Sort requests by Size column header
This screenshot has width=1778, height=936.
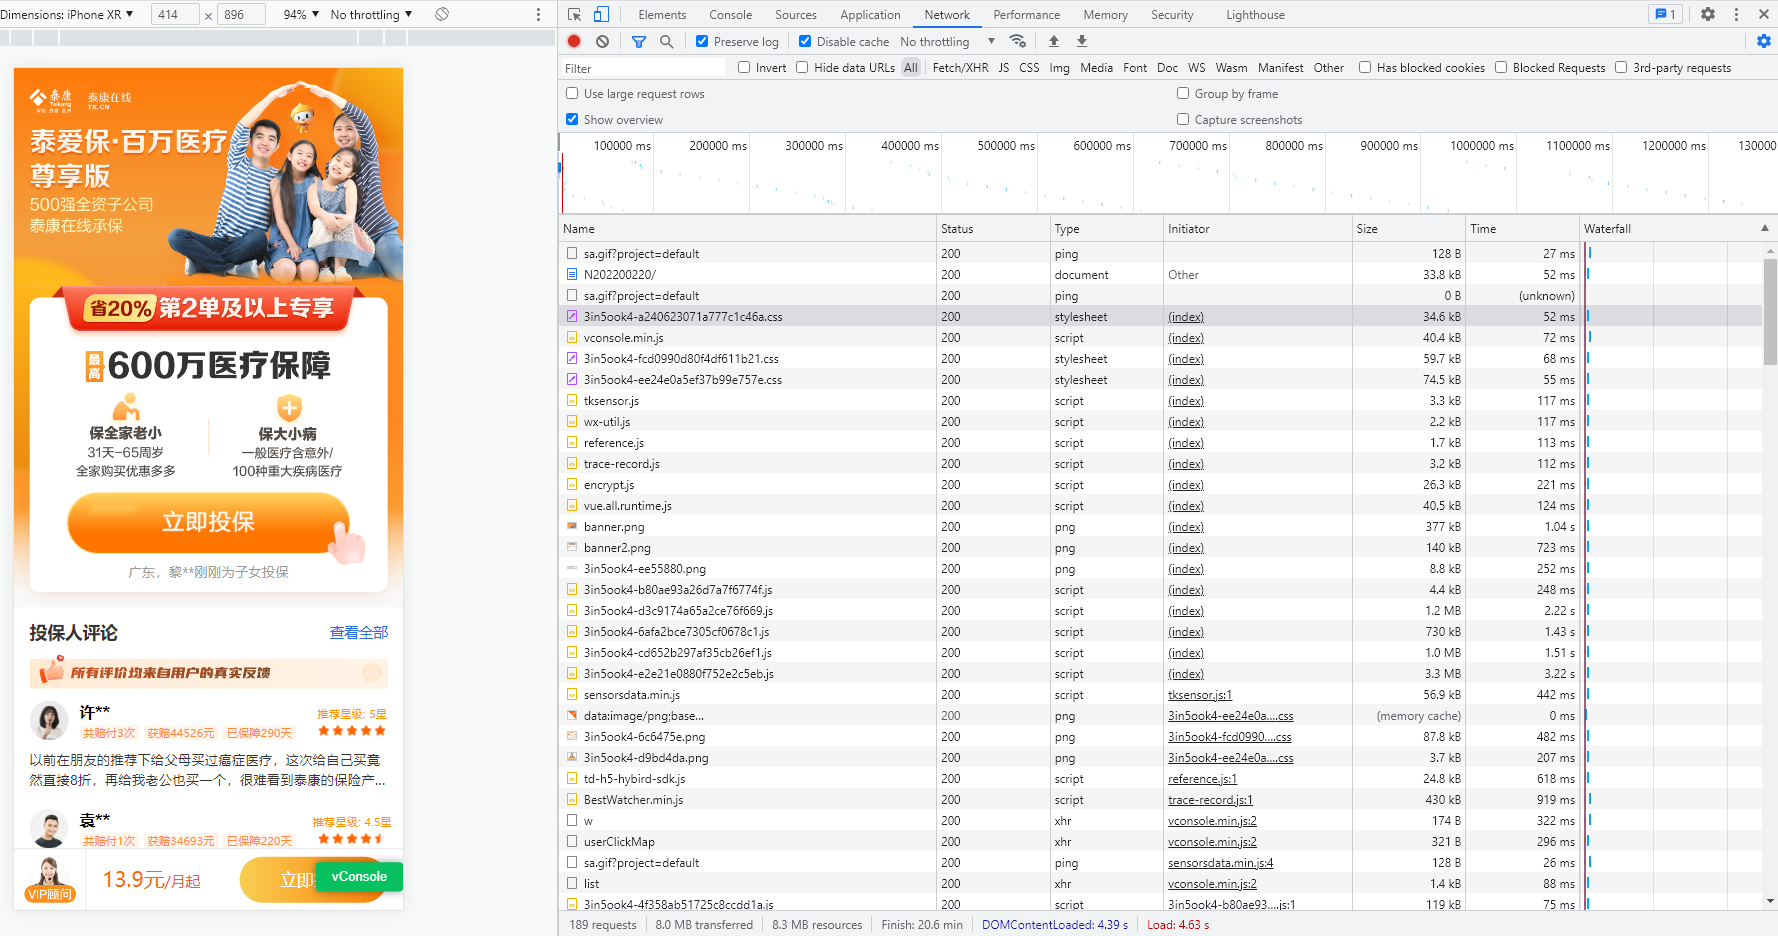click(1408, 228)
